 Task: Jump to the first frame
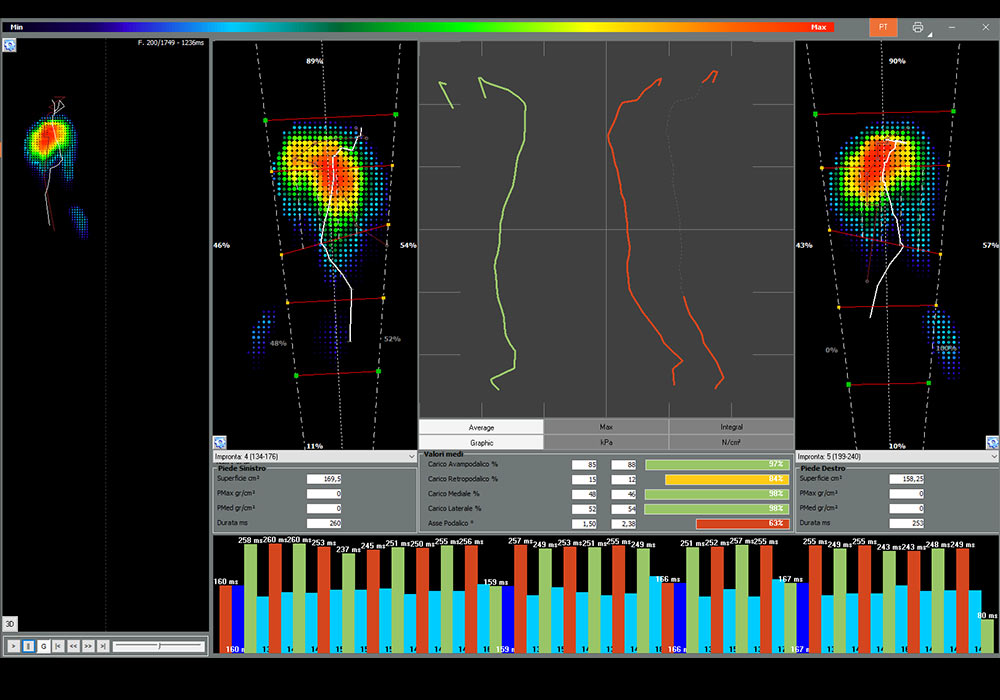click(x=58, y=646)
